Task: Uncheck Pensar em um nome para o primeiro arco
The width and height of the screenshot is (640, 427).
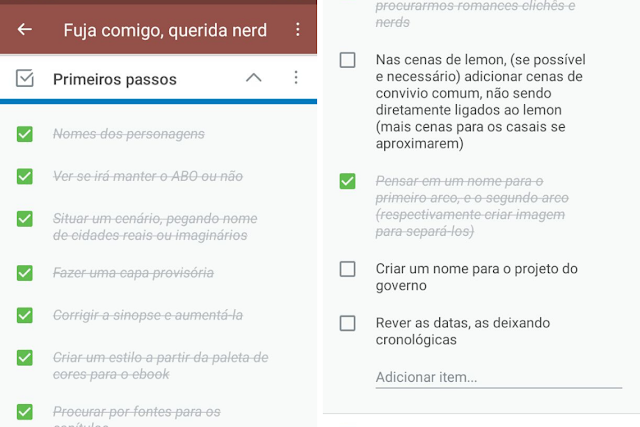Action: coord(347,181)
